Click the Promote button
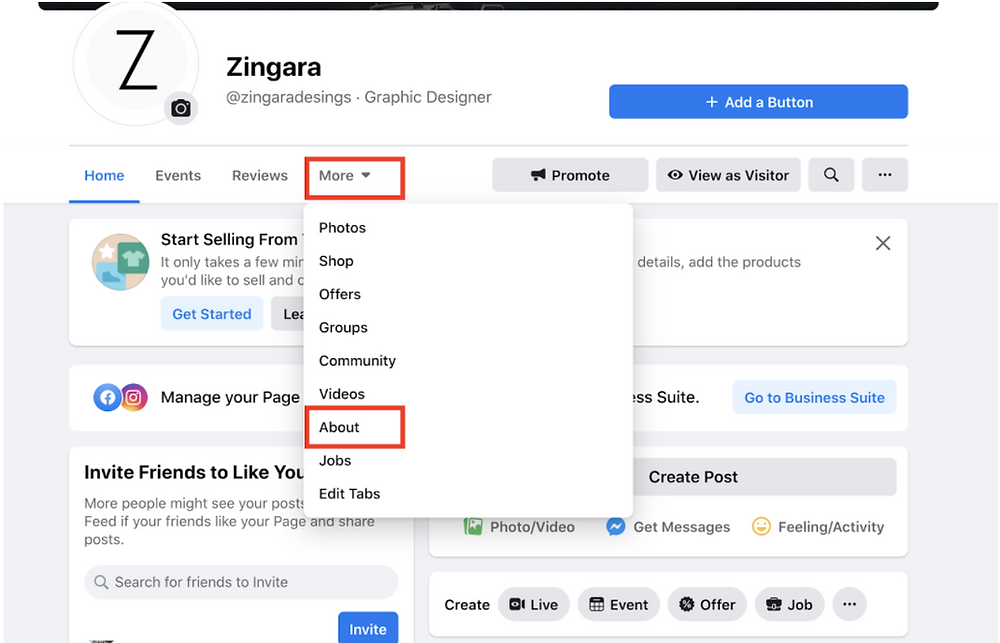 coord(570,175)
